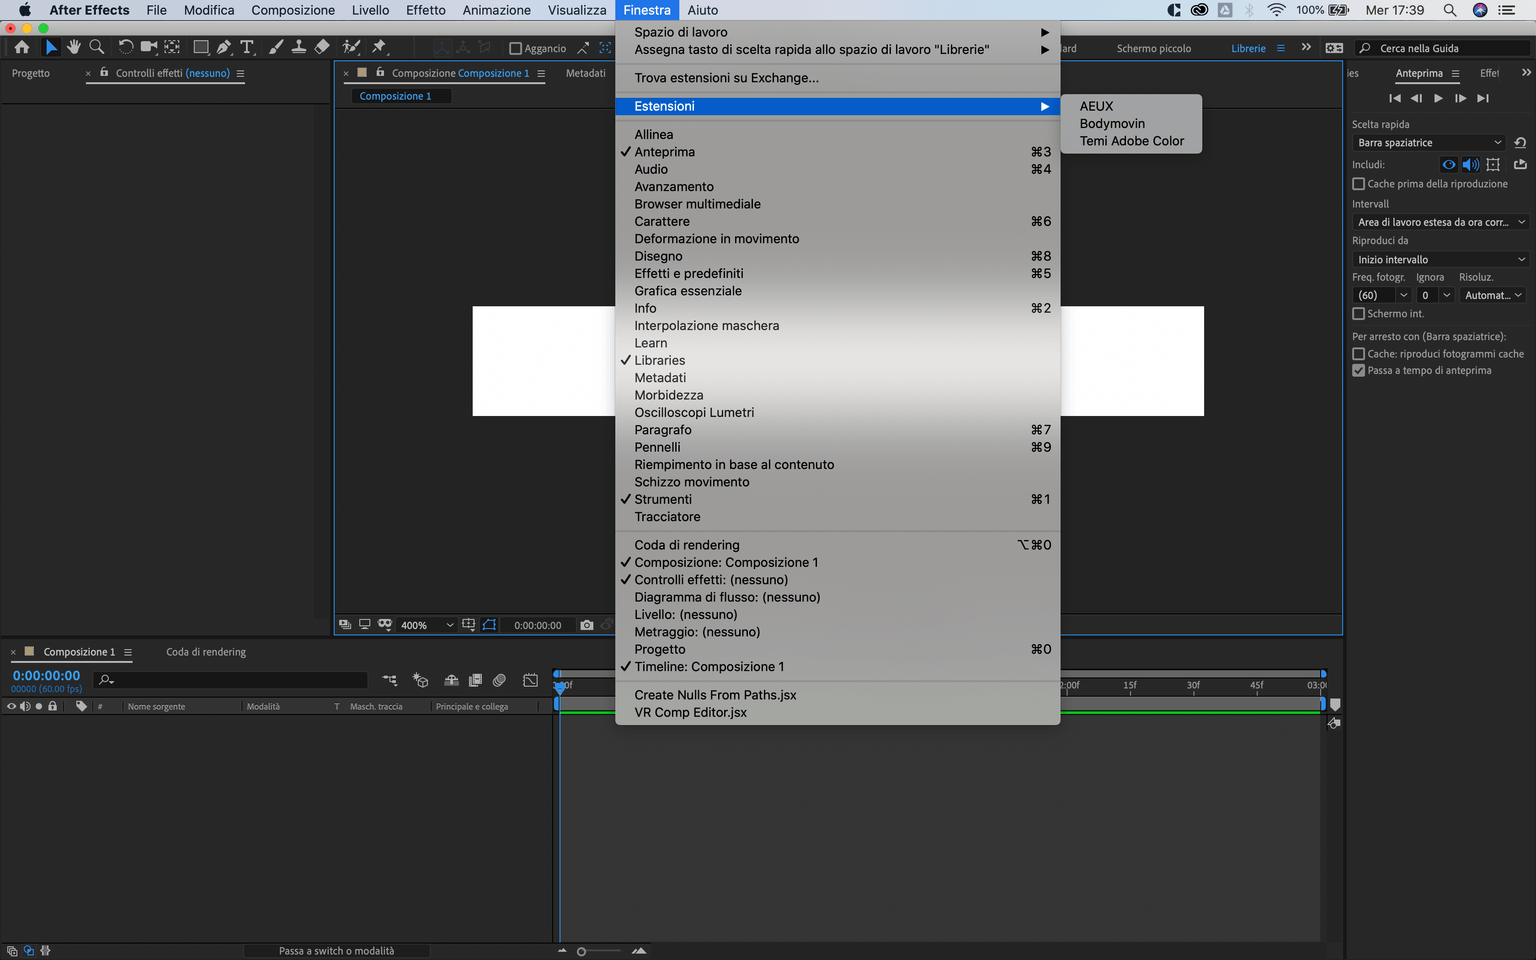Open the Spazio di lavoro submenu
This screenshot has width=1536, height=960.
pyautogui.click(x=838, y=32)
